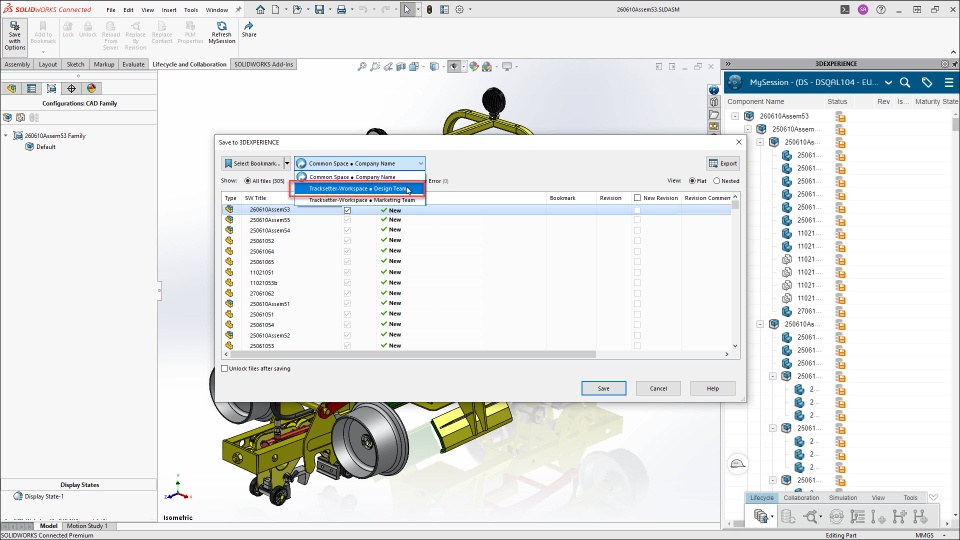The image size is (960, 540).
Task: Enable the New Revision header checkbox
Action: click(637, 198)
